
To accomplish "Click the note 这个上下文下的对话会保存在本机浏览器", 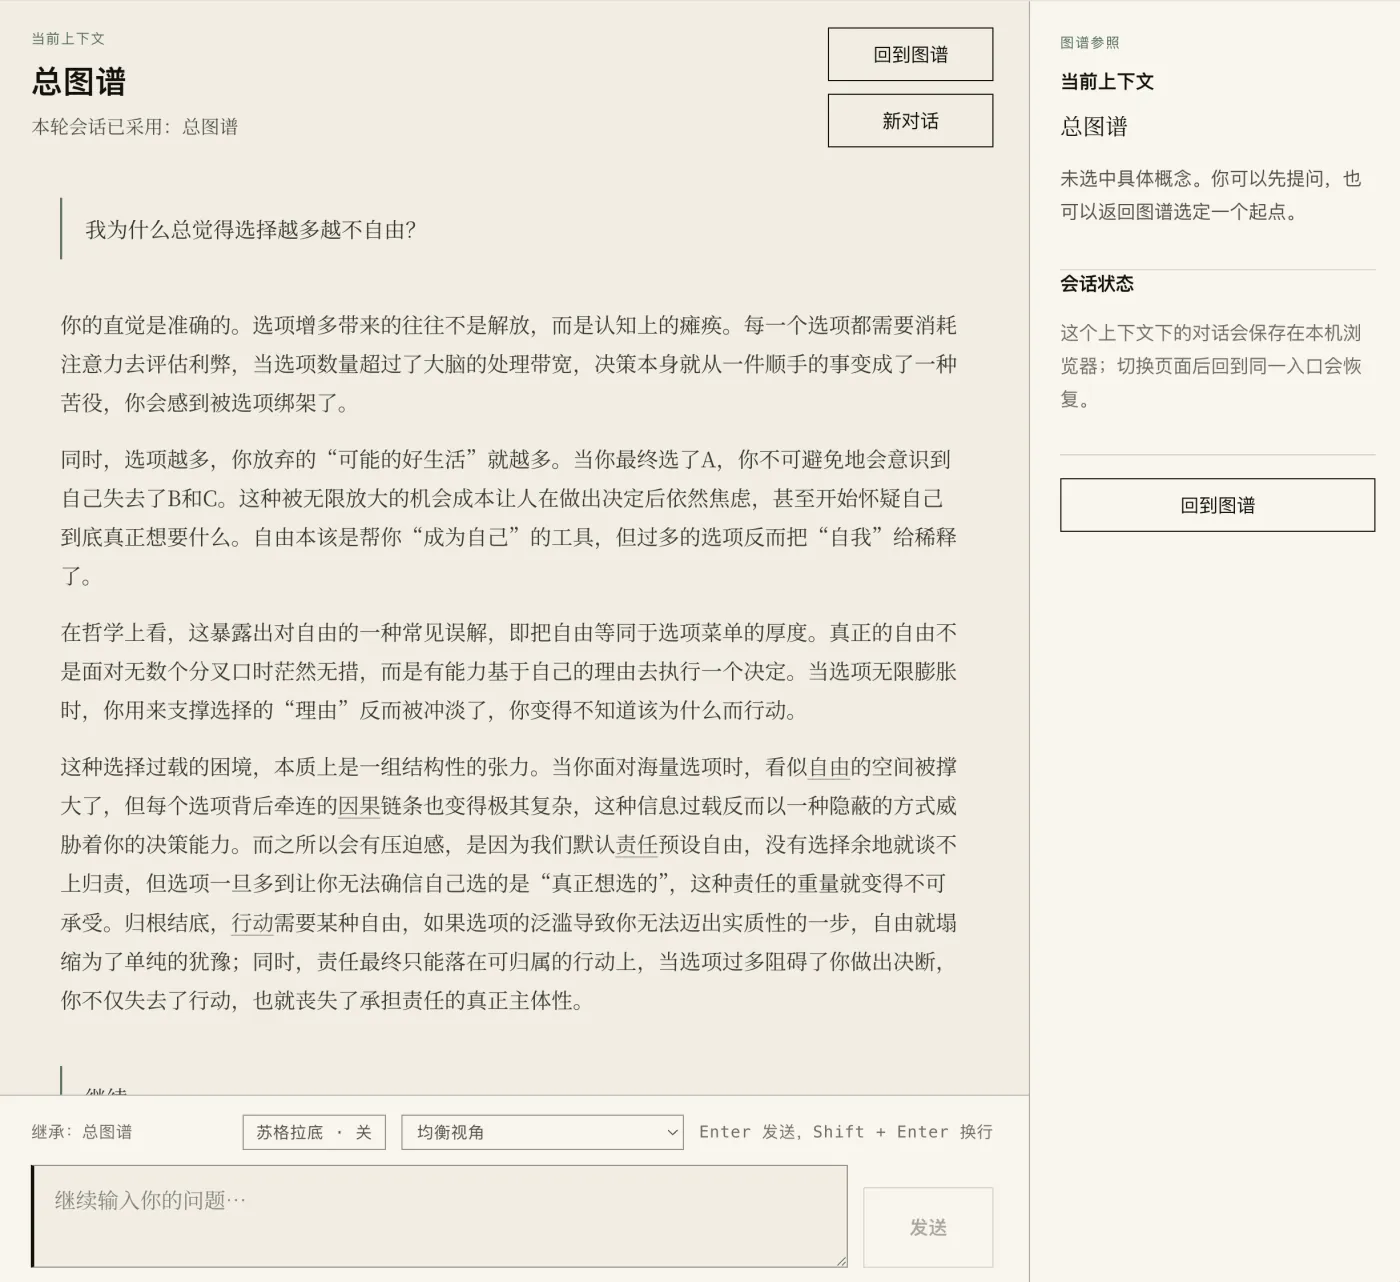I will 1211,366.
